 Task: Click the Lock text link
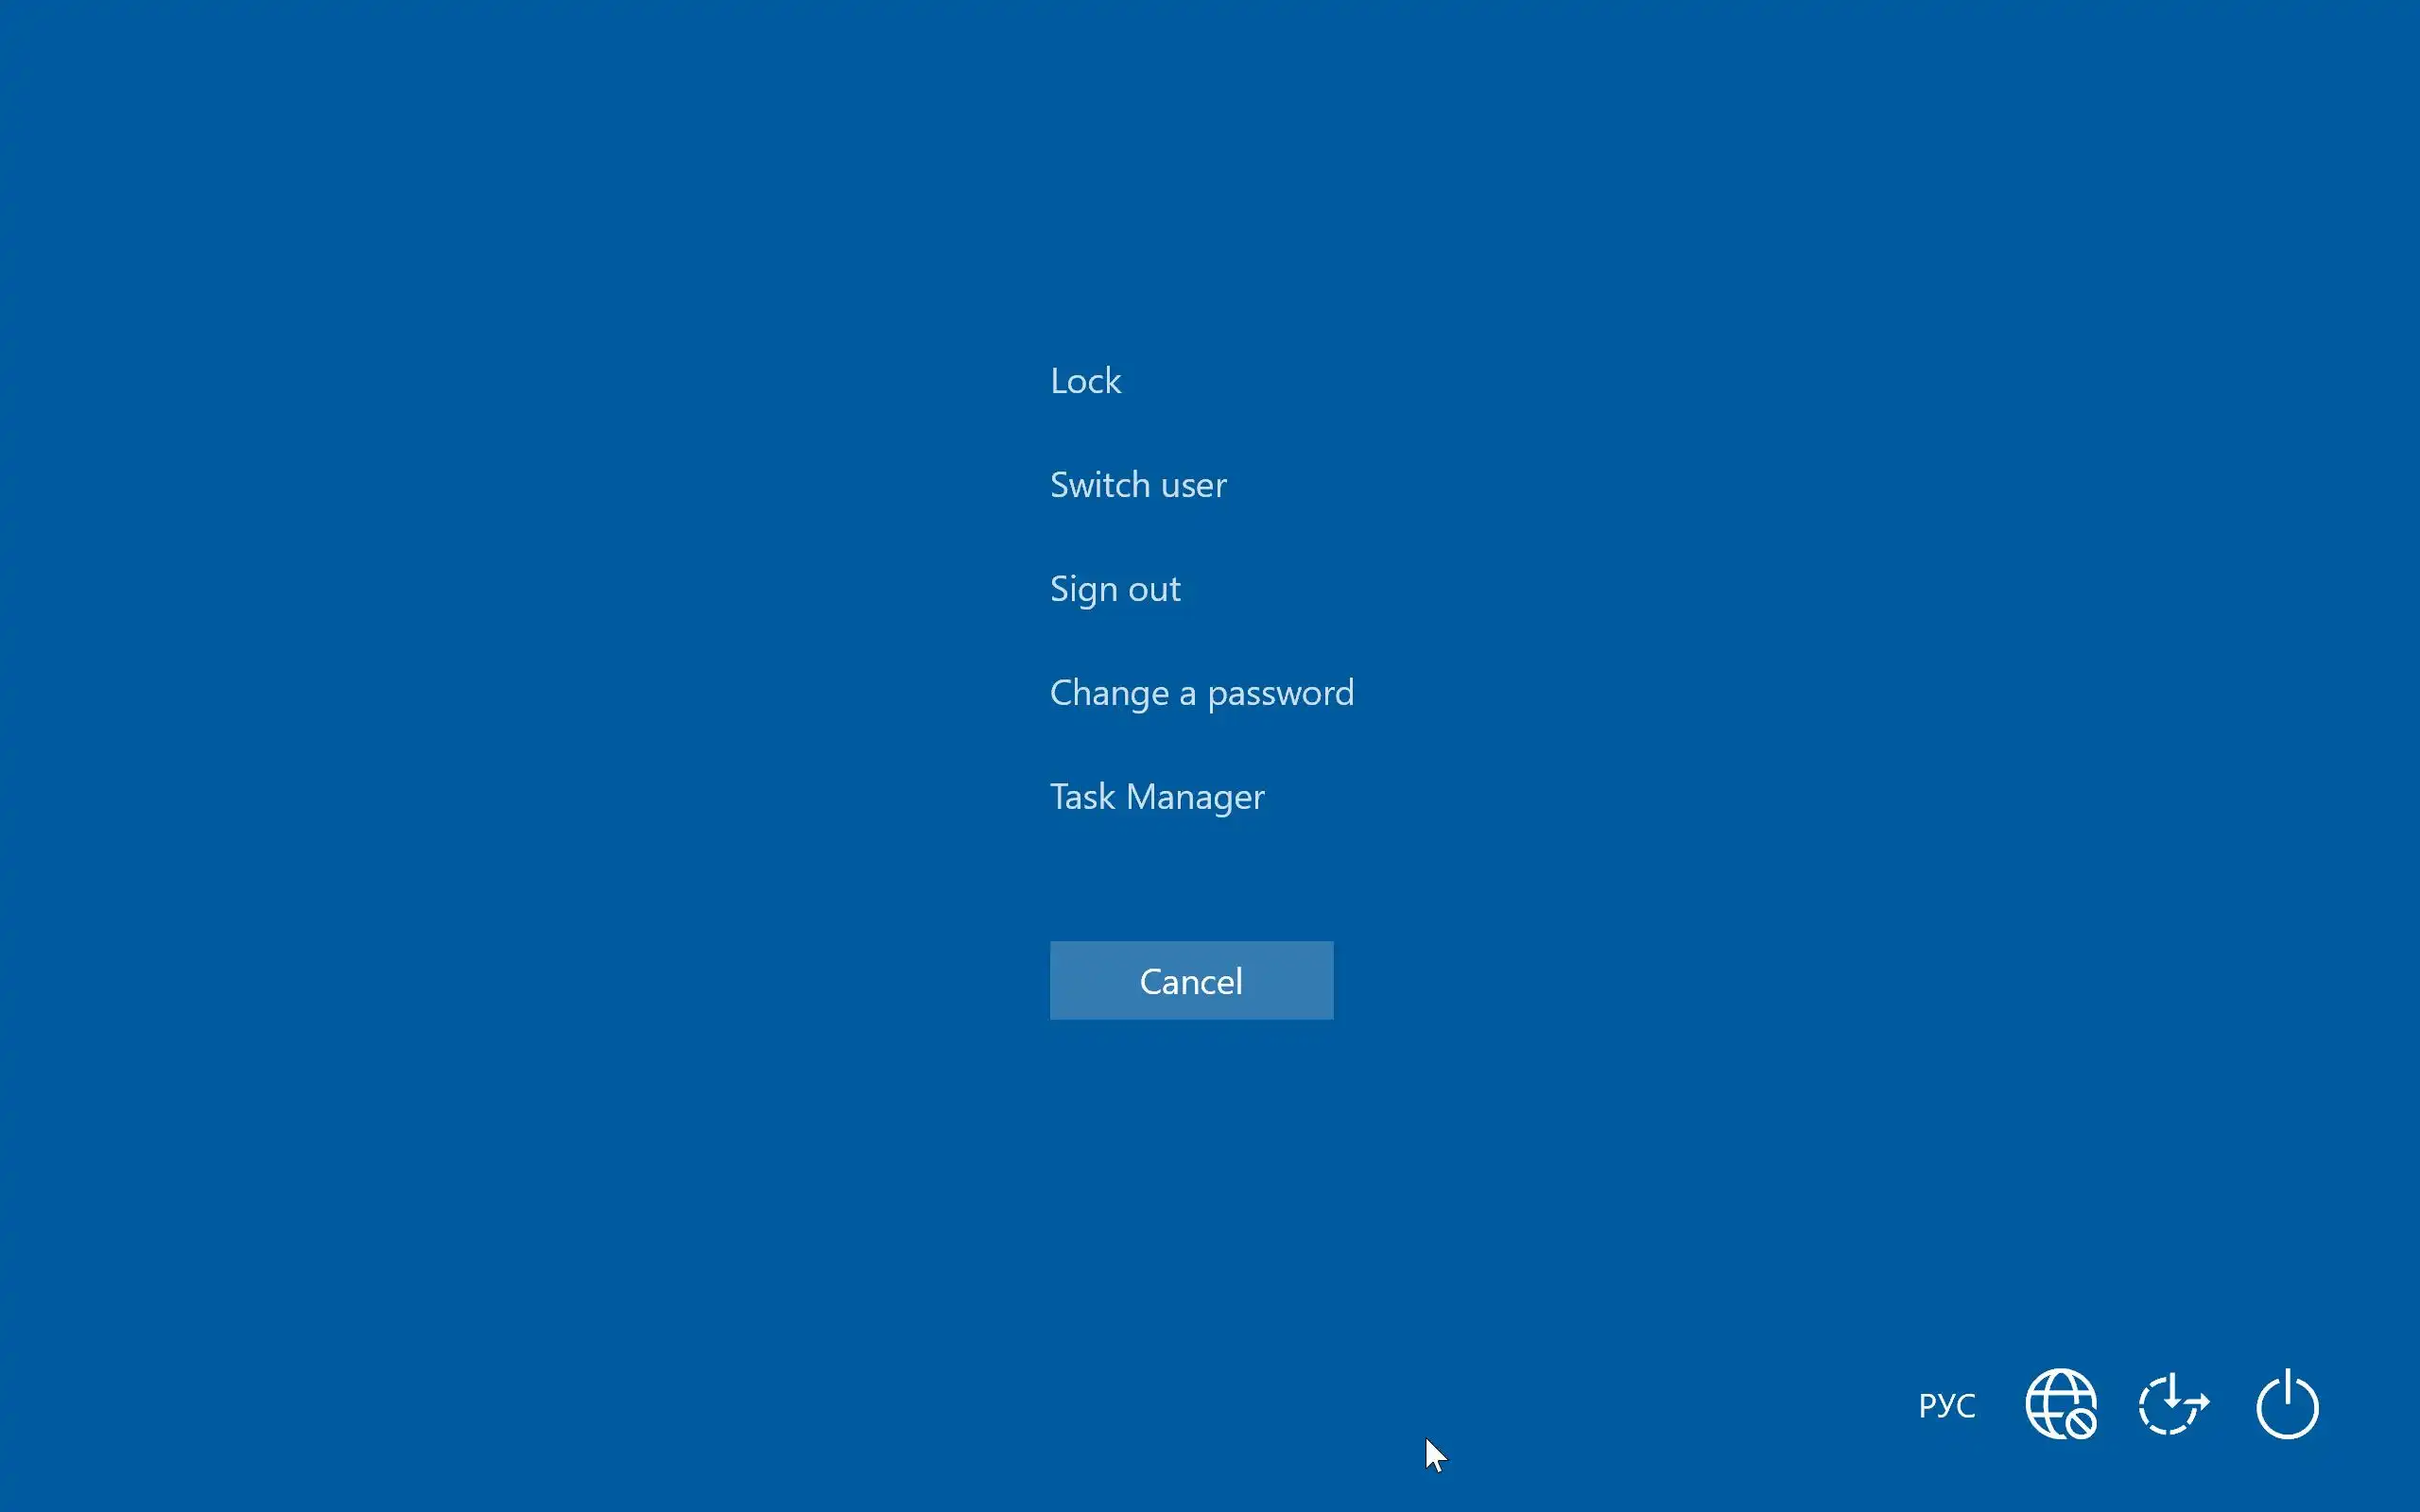point(1085,381)
